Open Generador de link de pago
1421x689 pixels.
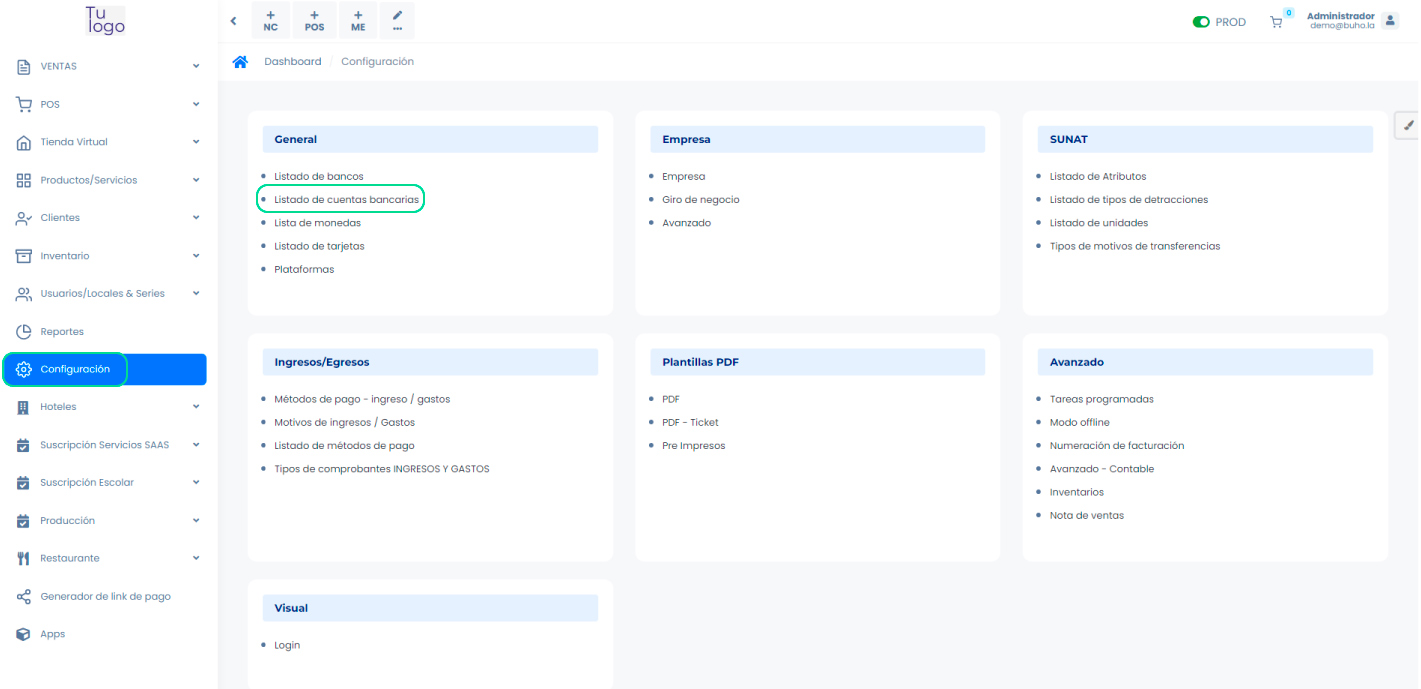(105, 596)
